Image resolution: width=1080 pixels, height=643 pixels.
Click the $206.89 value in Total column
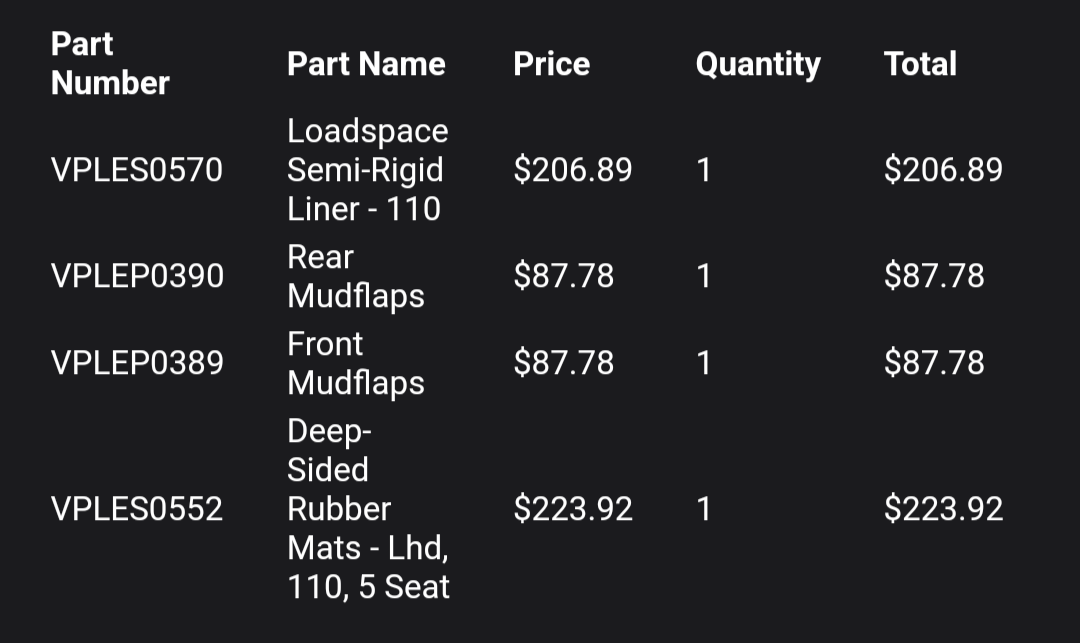[x=943, y=170]
